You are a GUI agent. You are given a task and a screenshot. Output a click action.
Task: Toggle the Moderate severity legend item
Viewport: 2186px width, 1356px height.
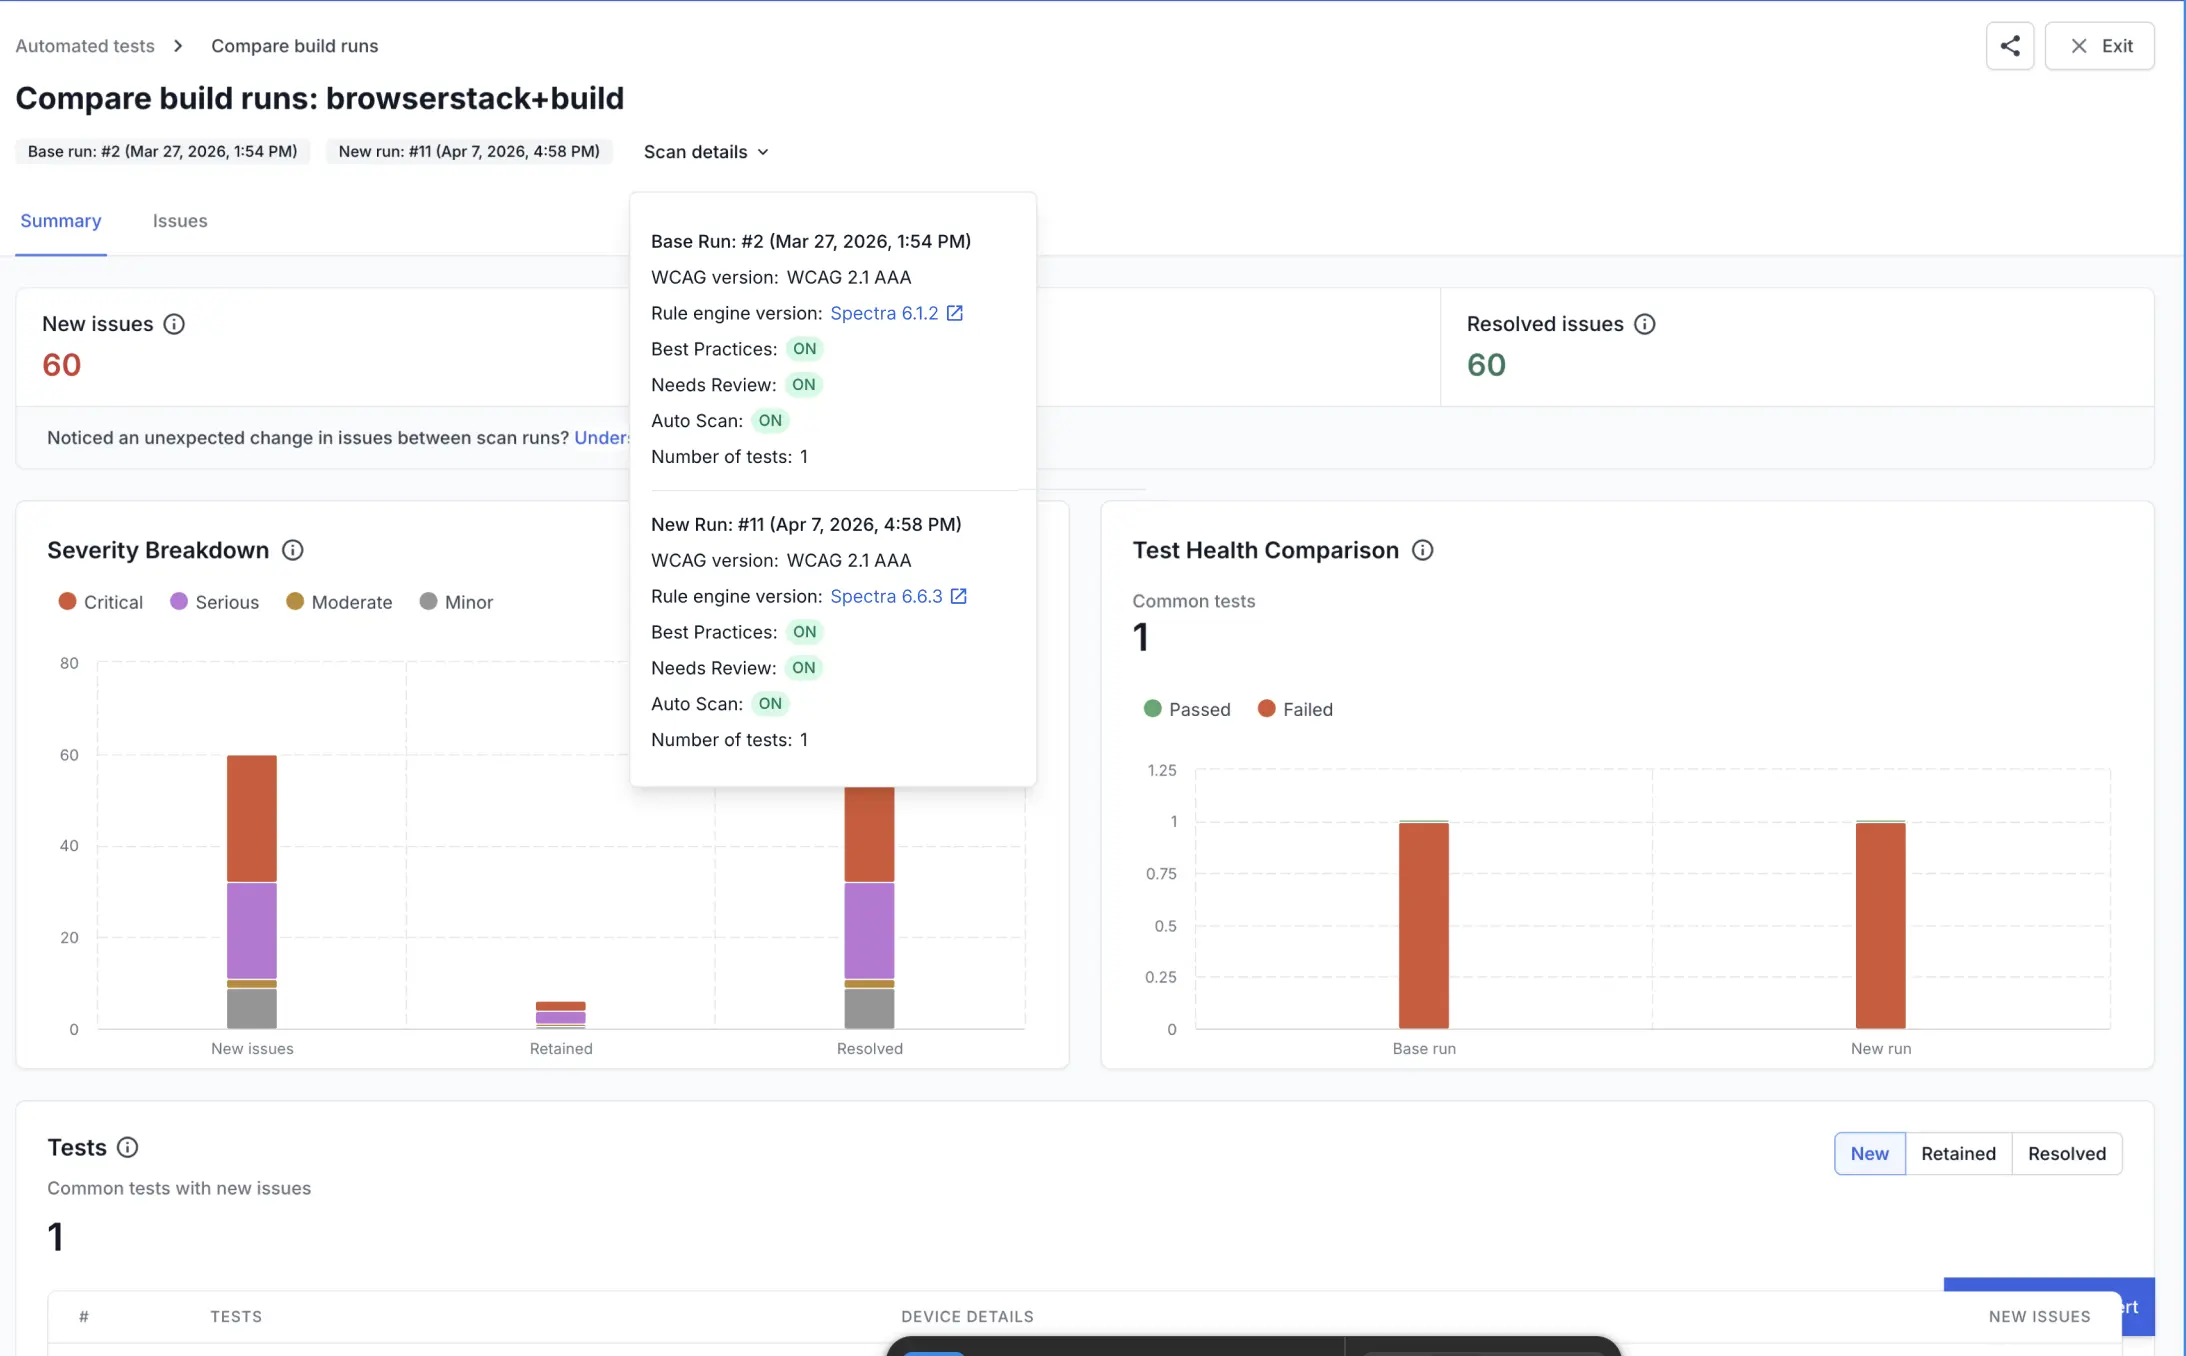pos(339,602)
